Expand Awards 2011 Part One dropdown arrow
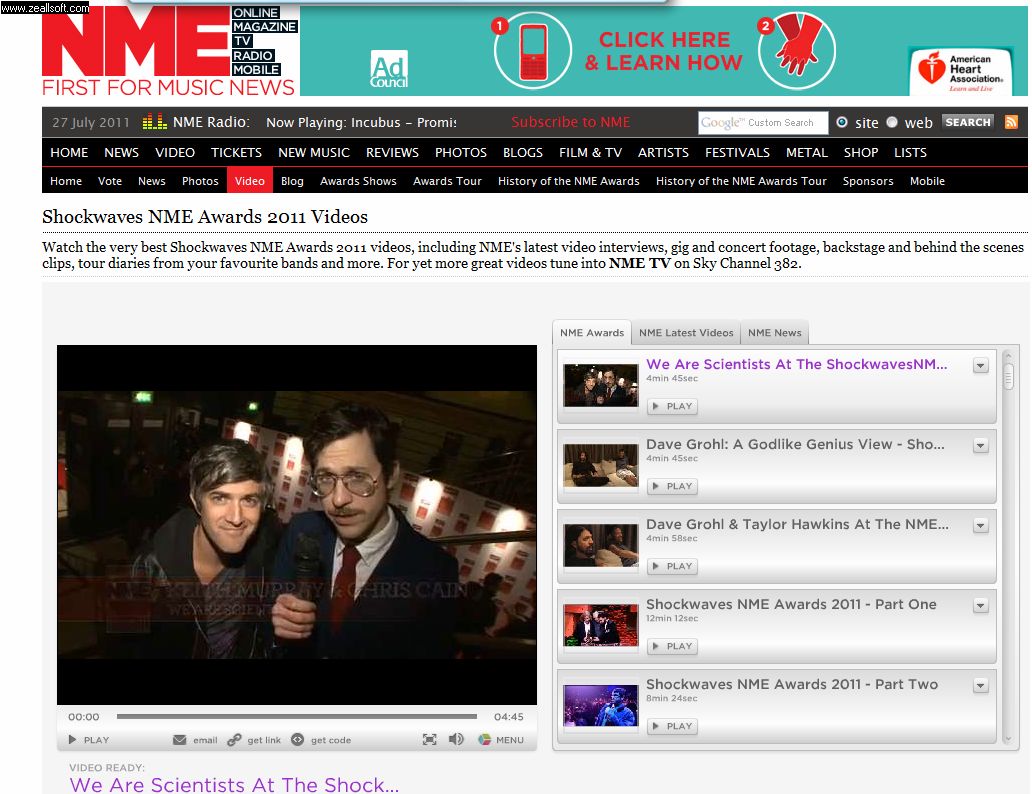 point(981,606)
